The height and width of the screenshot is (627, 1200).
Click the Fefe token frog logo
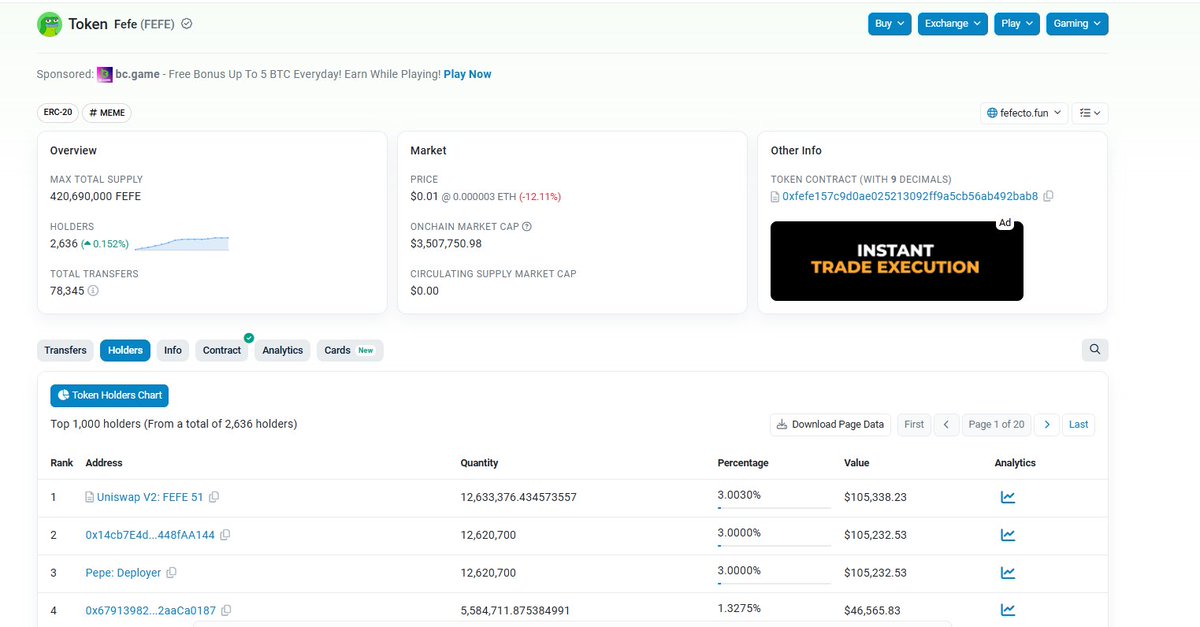50,24
